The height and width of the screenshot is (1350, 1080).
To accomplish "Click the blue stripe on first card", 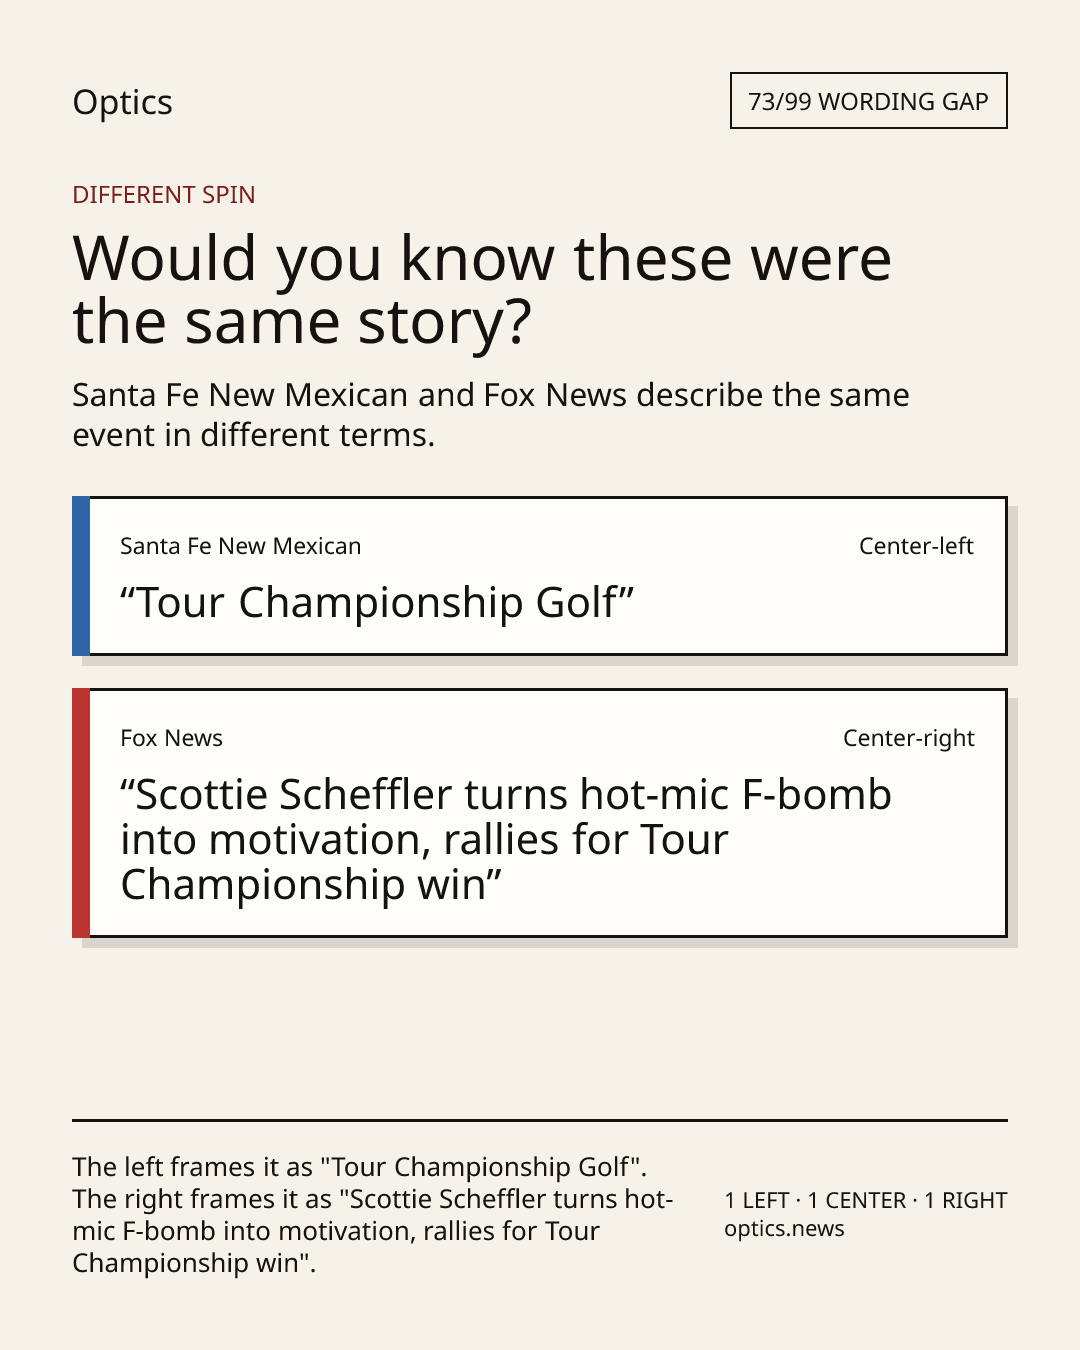I will pos(81,576).
